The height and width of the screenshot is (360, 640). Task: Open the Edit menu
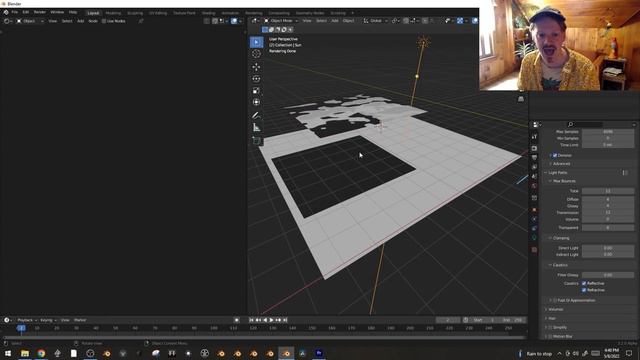[x=26, y=13]
